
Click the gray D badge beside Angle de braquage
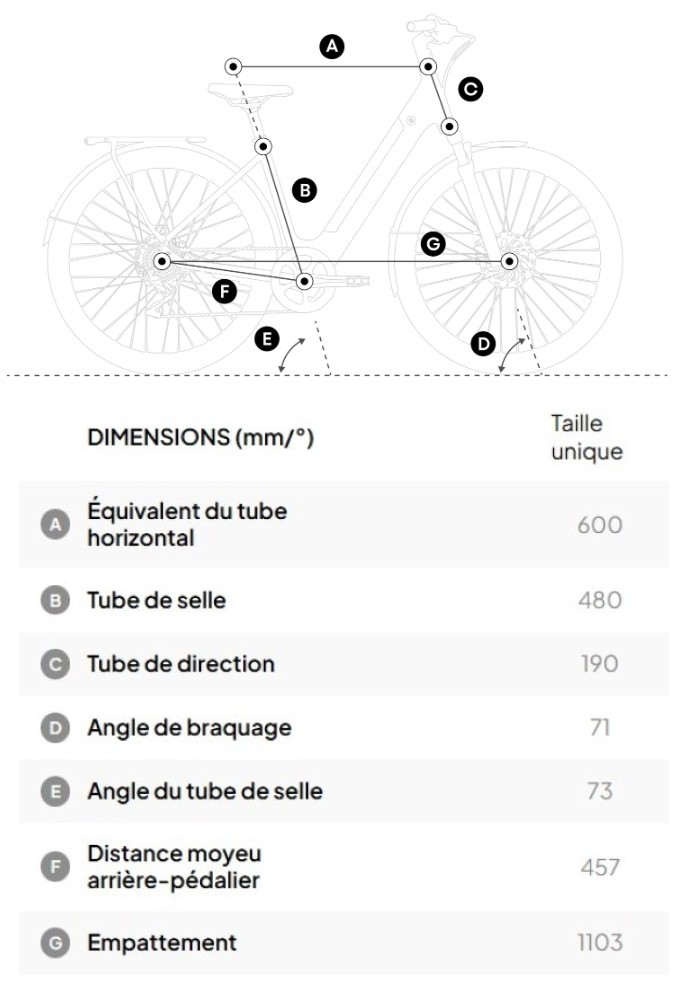[x=53, y=728]
